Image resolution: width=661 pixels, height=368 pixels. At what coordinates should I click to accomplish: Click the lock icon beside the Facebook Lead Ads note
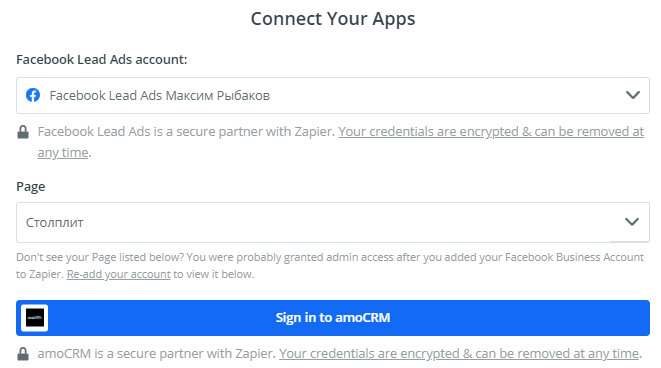[23, 132]
